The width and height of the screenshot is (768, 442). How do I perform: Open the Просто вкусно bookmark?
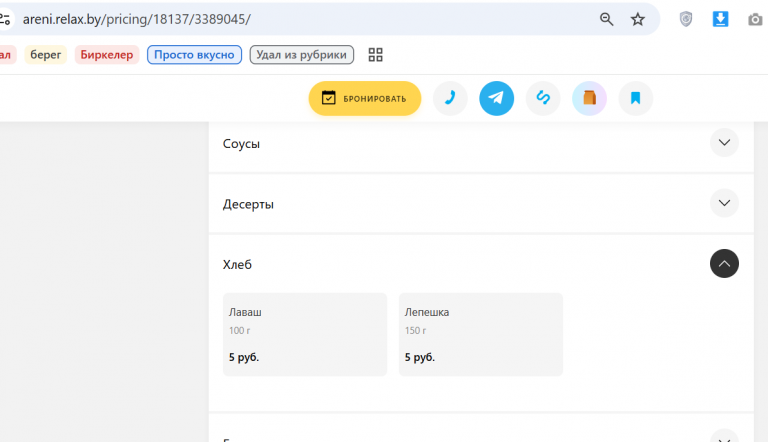coord(194,54)
